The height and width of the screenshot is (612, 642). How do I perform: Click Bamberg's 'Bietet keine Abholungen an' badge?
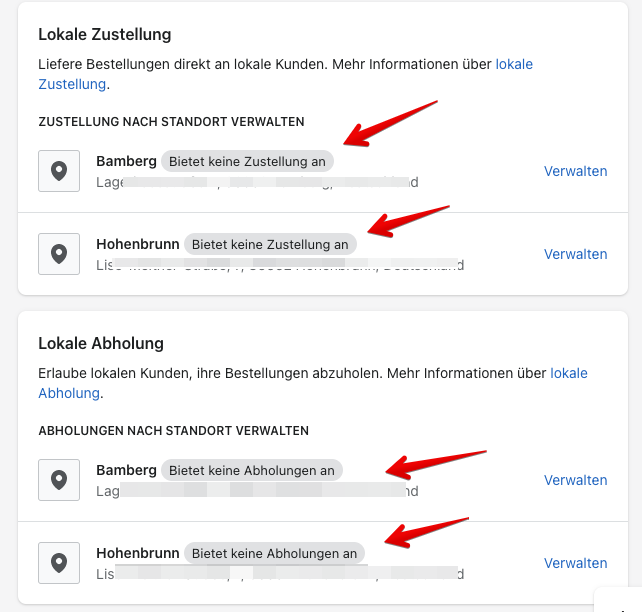251,470
